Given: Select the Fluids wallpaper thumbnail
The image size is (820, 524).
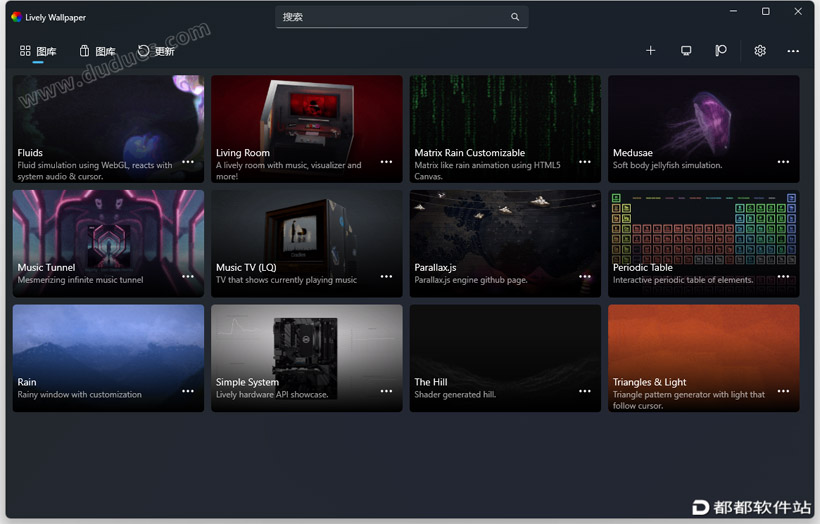Looking at the screenshot, I should [108, 129].
